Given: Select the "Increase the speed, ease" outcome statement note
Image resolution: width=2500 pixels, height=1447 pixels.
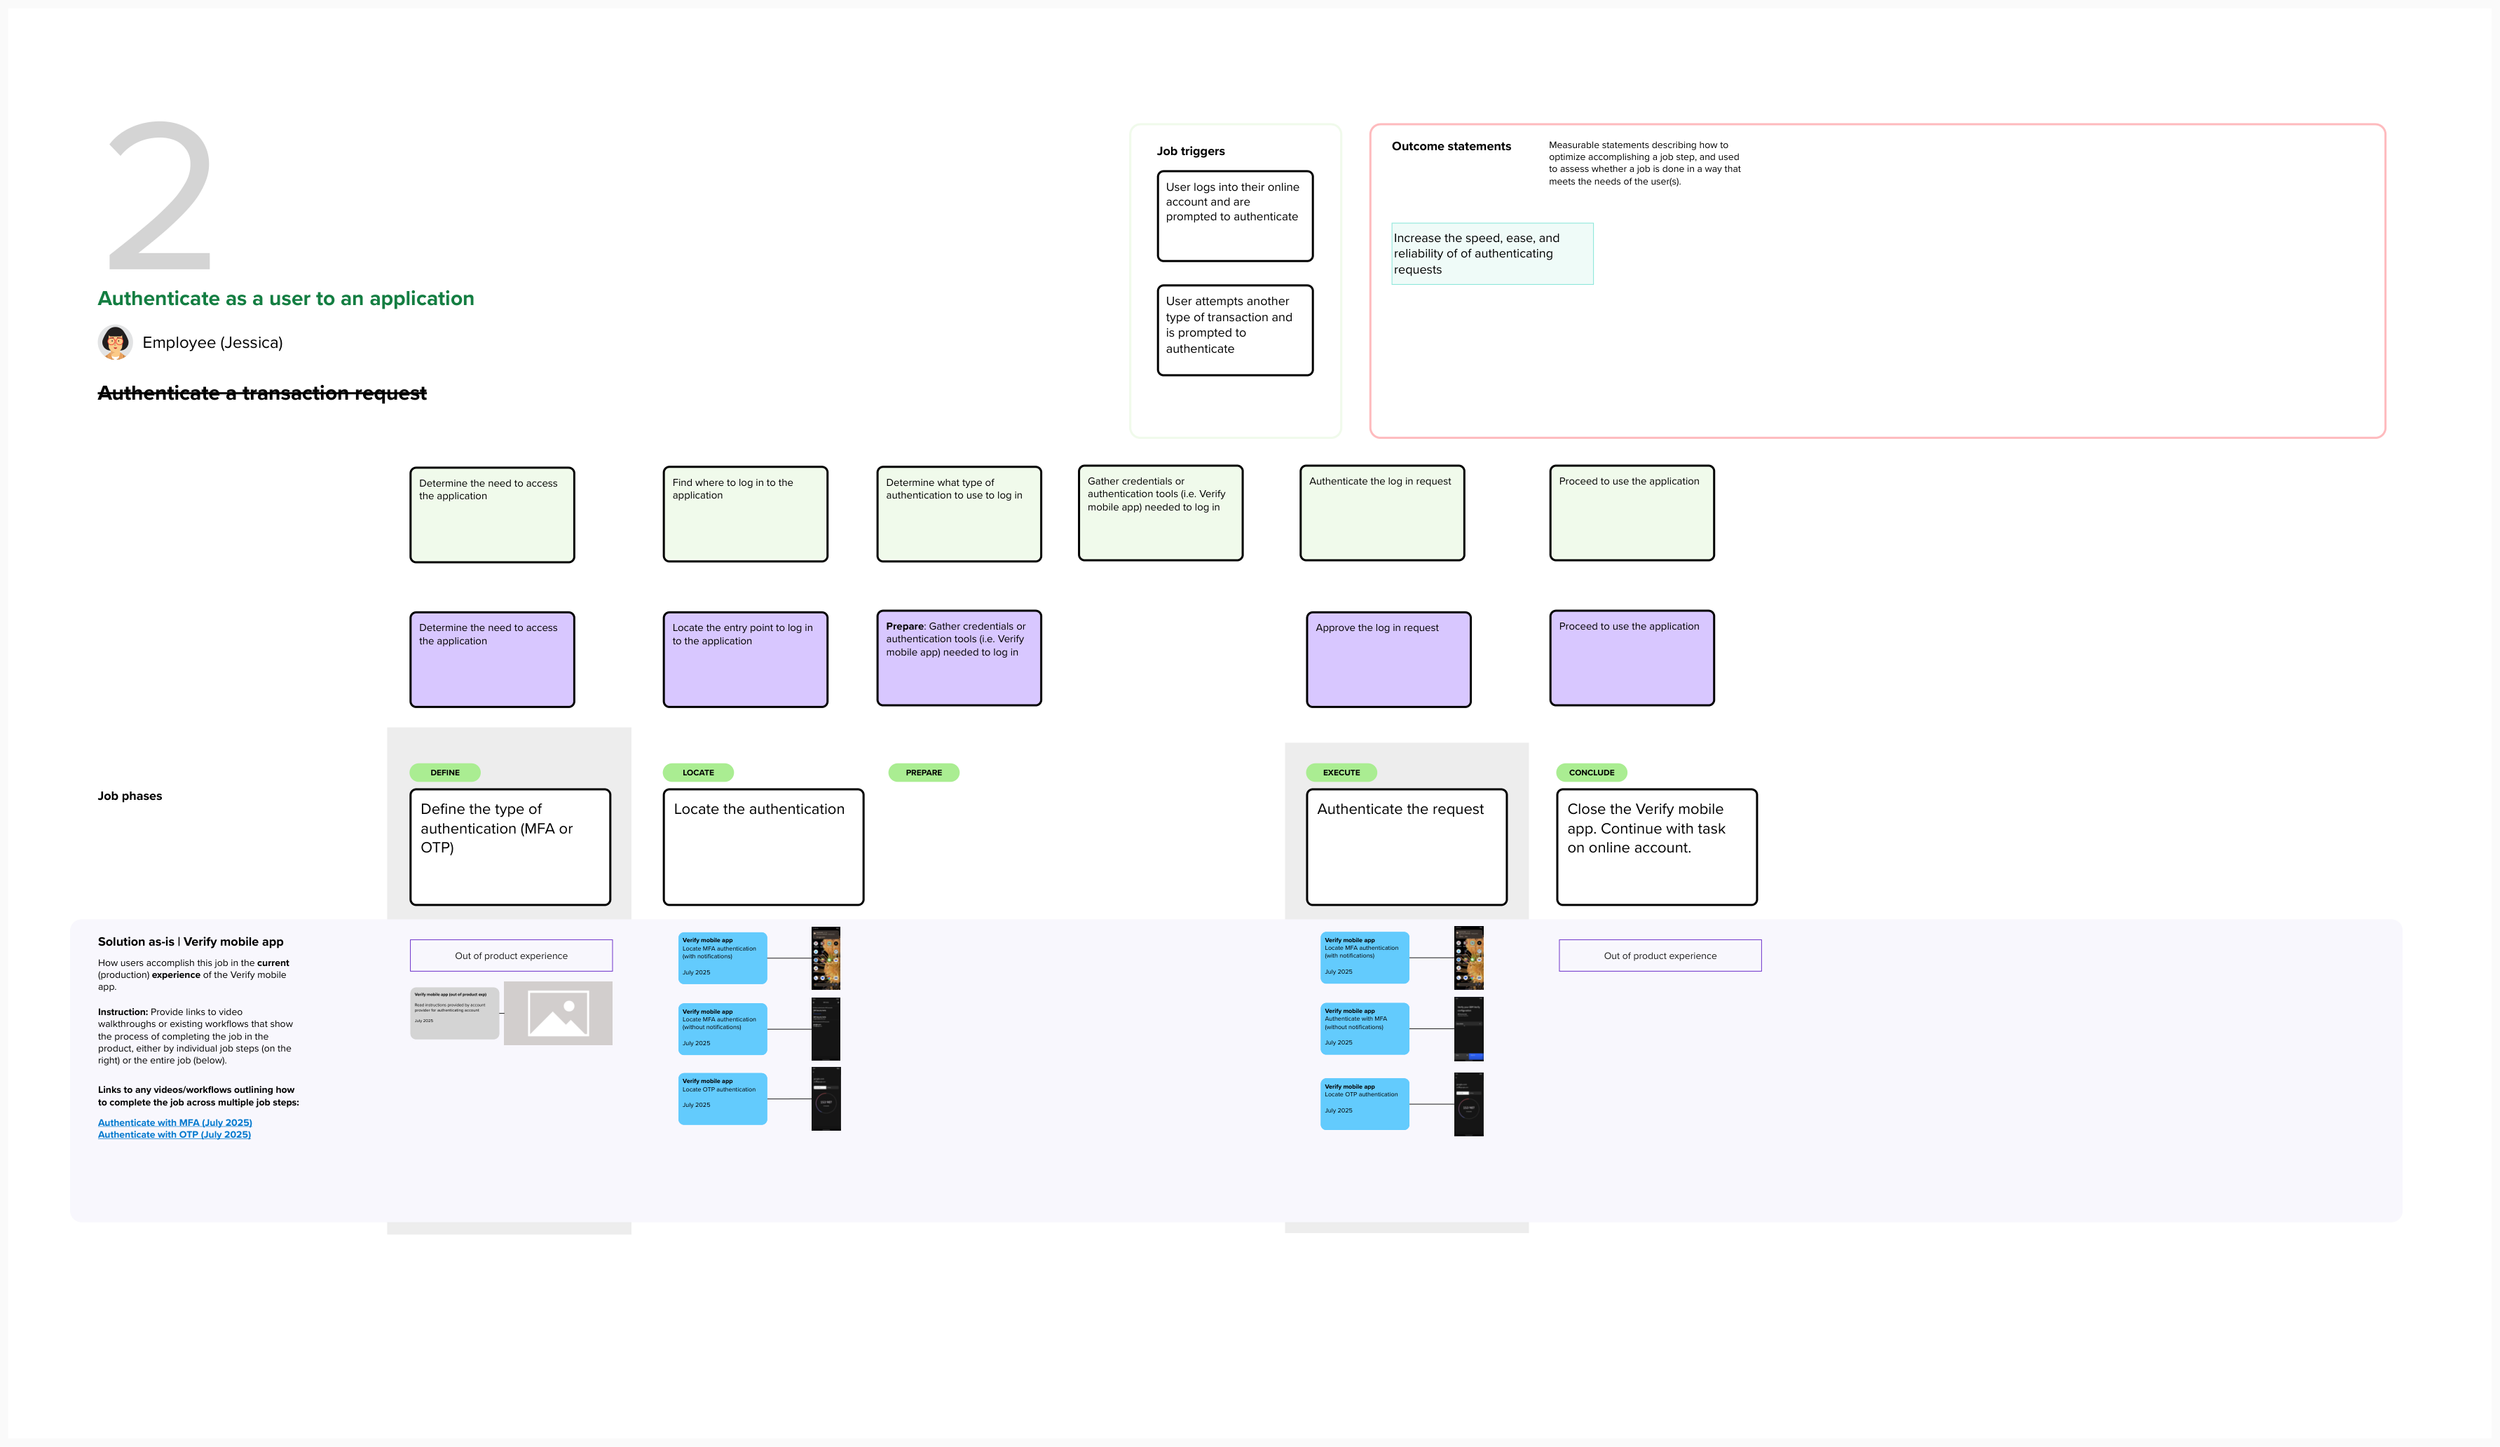Looking at the screenshot, I should [x=1492, y=253].
